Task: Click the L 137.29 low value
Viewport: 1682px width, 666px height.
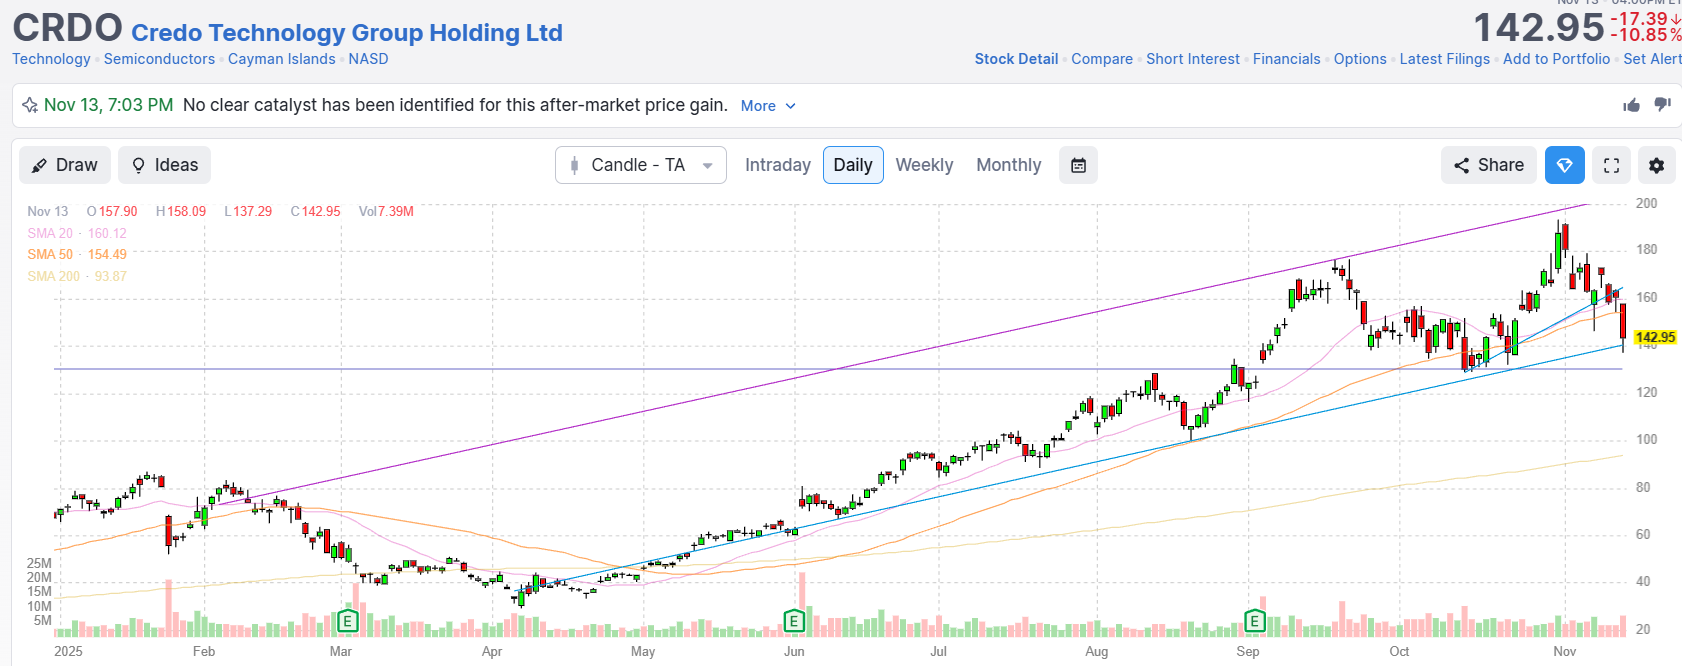Action: point(248,212)
